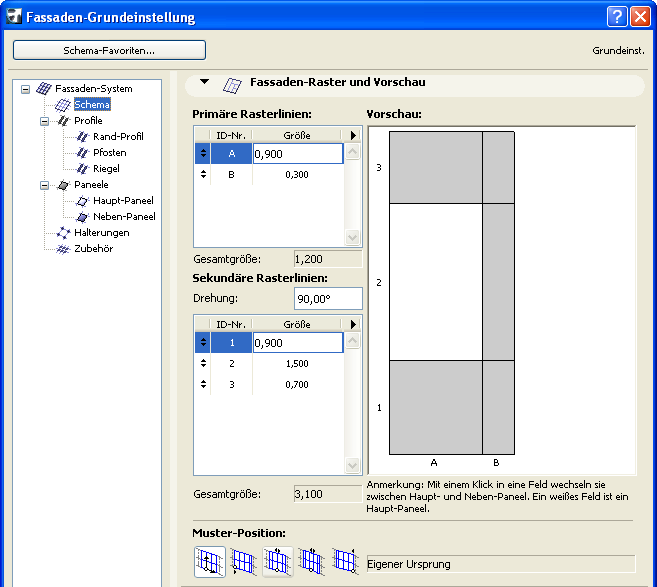Click the reorder handle of row B

click(x=203, y=174)
